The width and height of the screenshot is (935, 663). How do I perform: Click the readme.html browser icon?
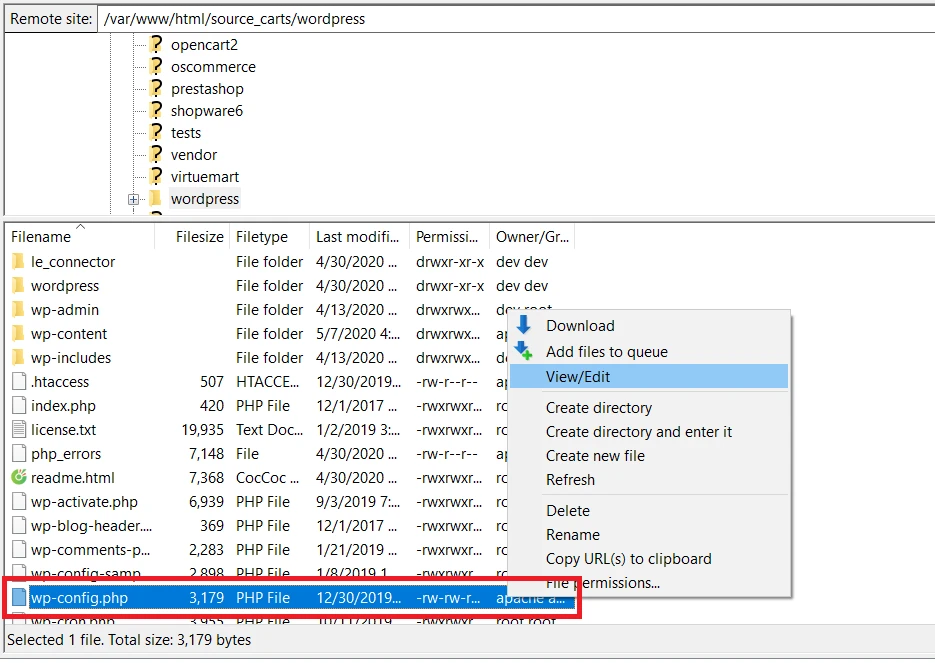coord(19,477)
